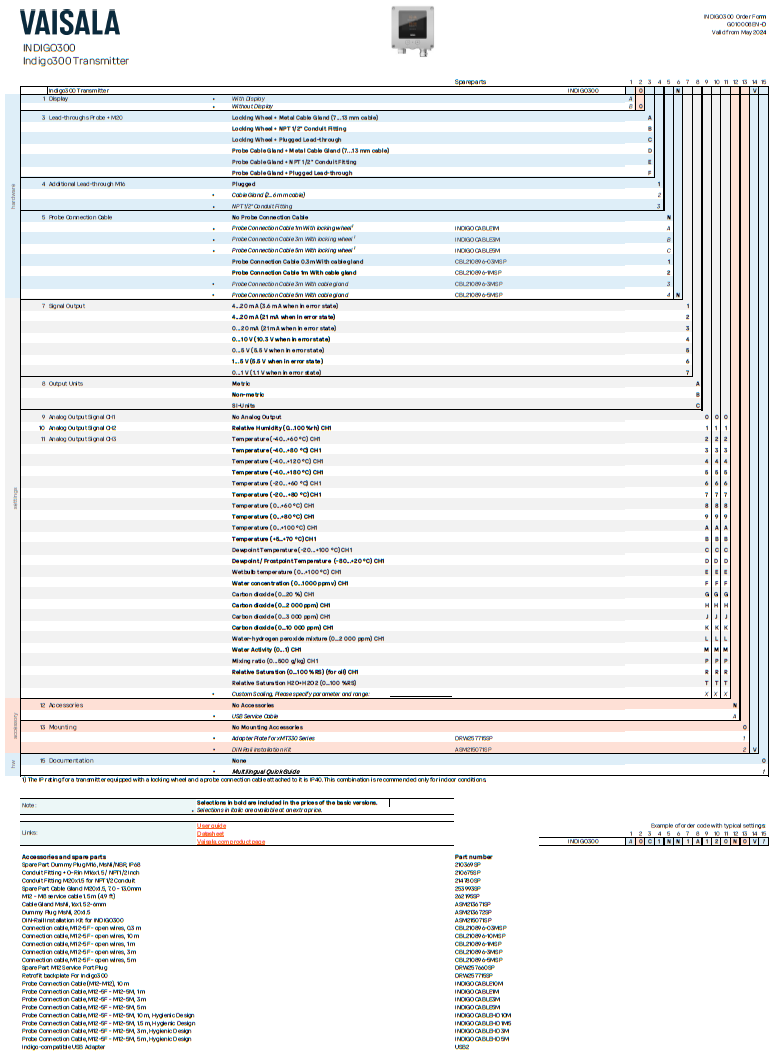Select 'USB Service Cable' accessory option
Viewport: 777px width, 1057px height.
point(255,716)
